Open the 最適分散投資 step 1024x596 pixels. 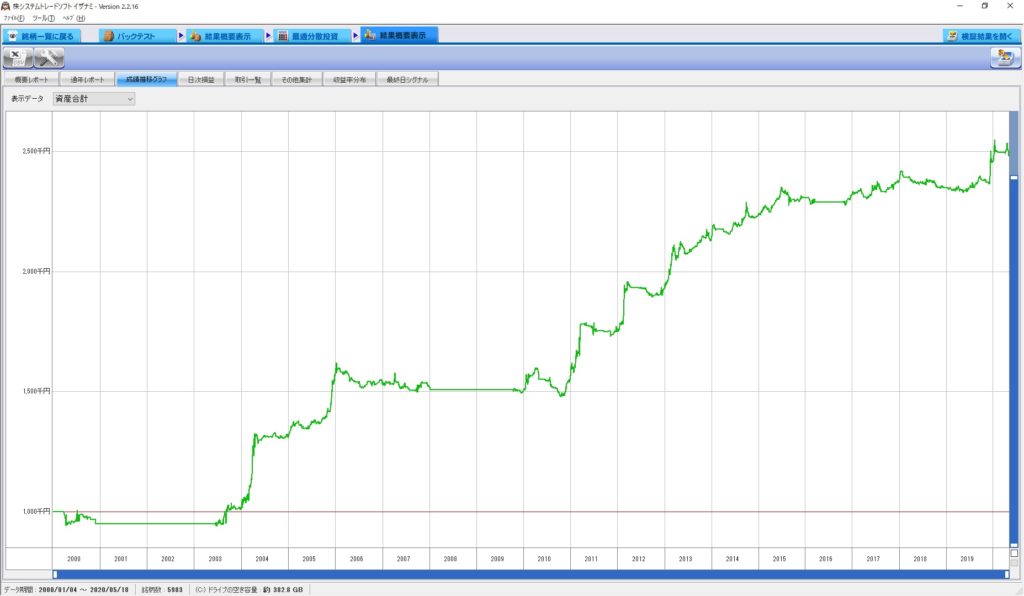click(312, 36)
